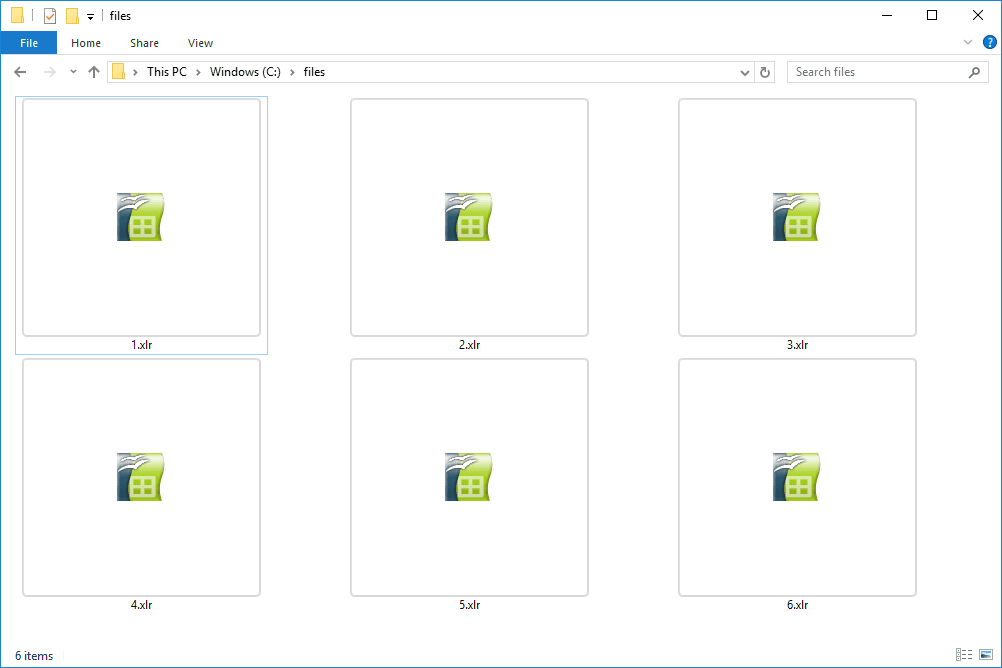Open the Home ribbon tab
This screenshot has width=1002, height=668.
click(86, 43)
